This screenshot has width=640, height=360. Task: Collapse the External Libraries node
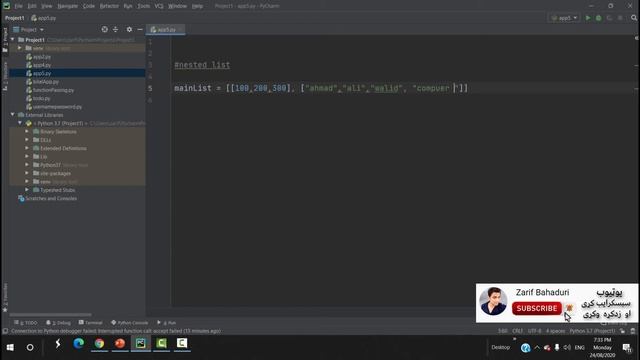tap(13, 115)
